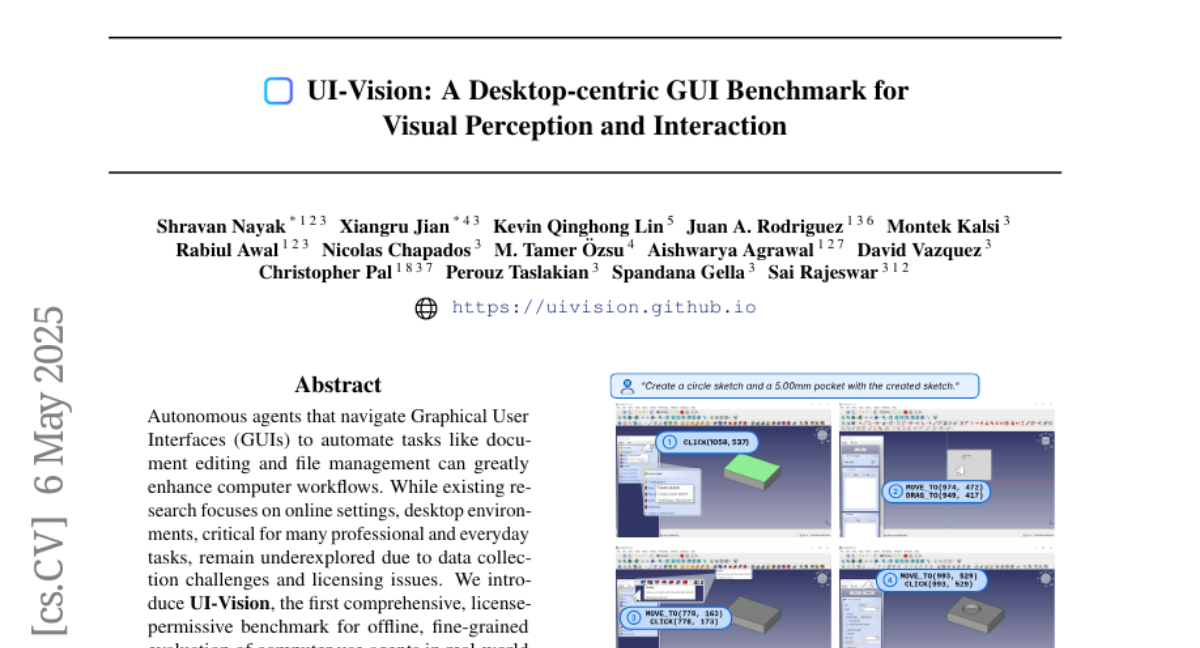Click the Abstract section heading
This screenshot has width=1200, height=648.
(x=338, y=385)
